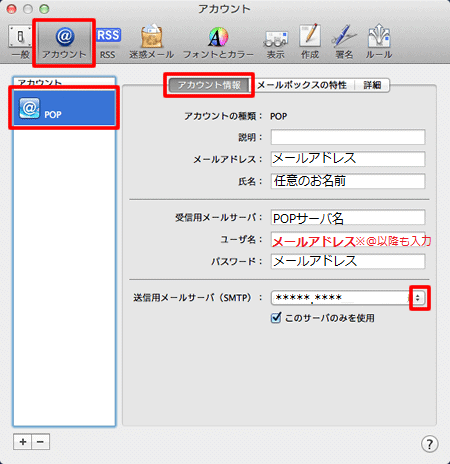Screen dimensions: 450x464
Task: Open the 作成 composing preferences icon
Action: pyautogui.click(x=310, y=42)
